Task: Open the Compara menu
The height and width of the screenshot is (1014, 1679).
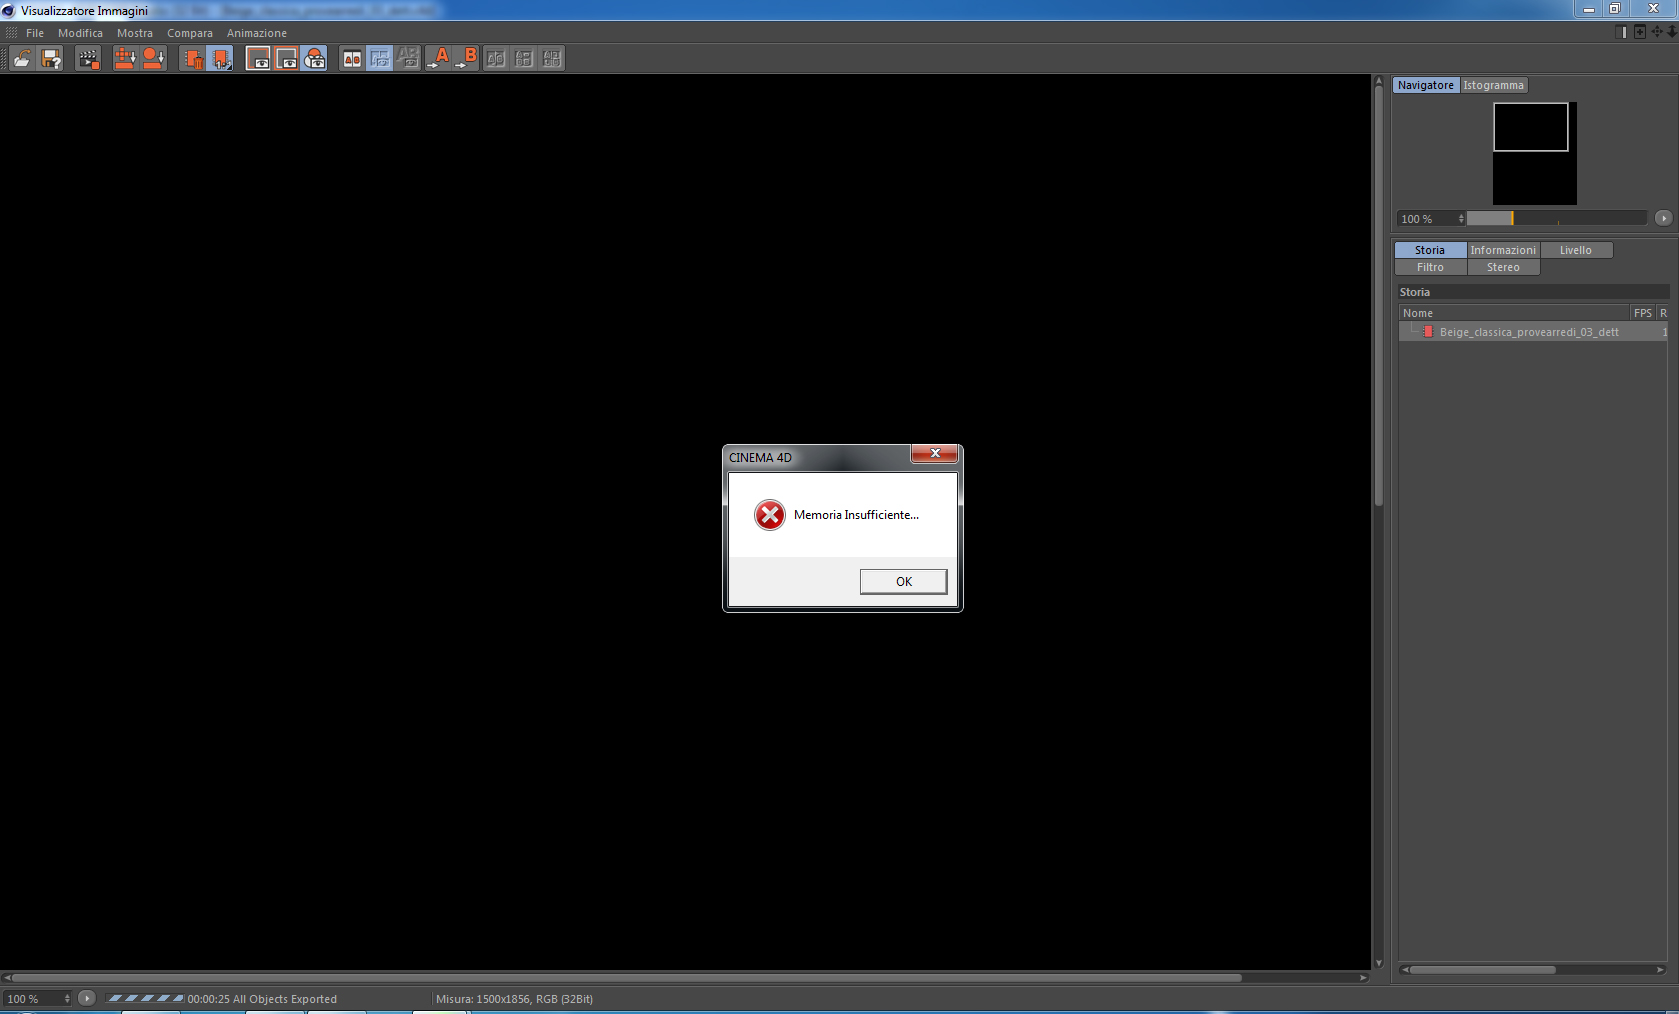Action: point(190,33)
